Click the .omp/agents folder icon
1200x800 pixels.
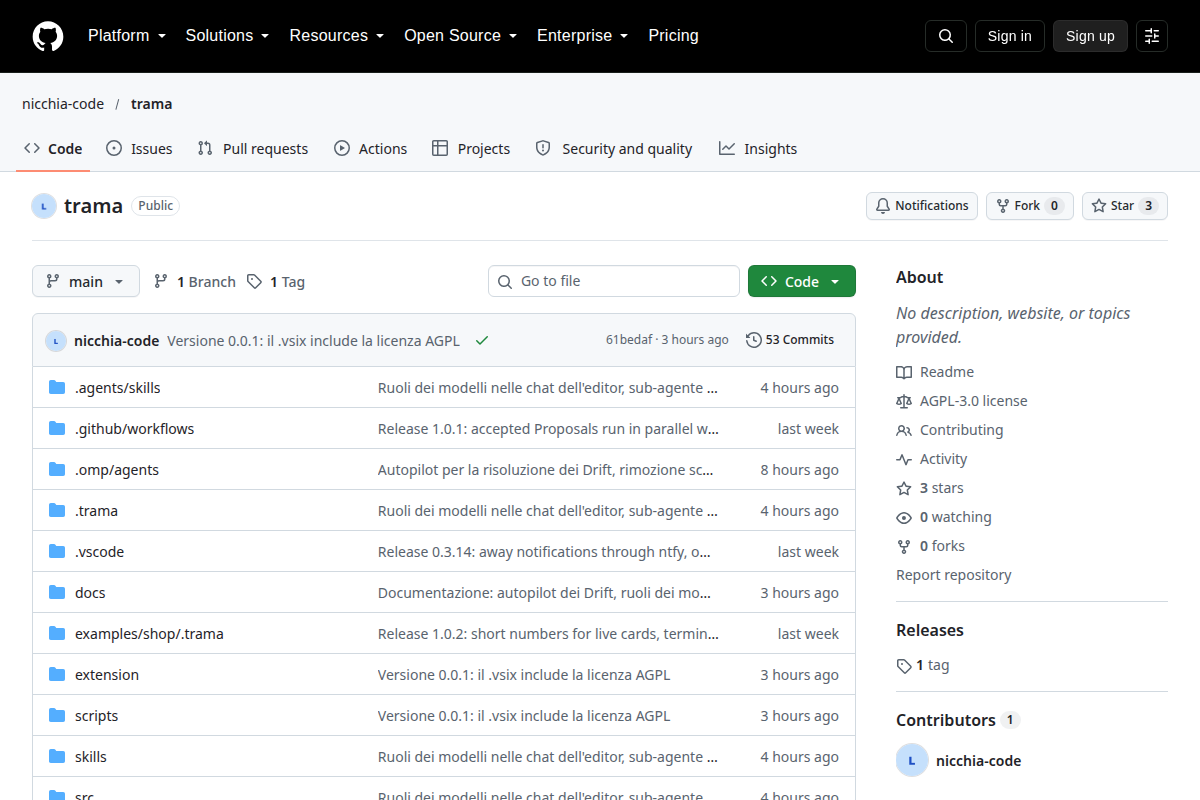[57, 470]
